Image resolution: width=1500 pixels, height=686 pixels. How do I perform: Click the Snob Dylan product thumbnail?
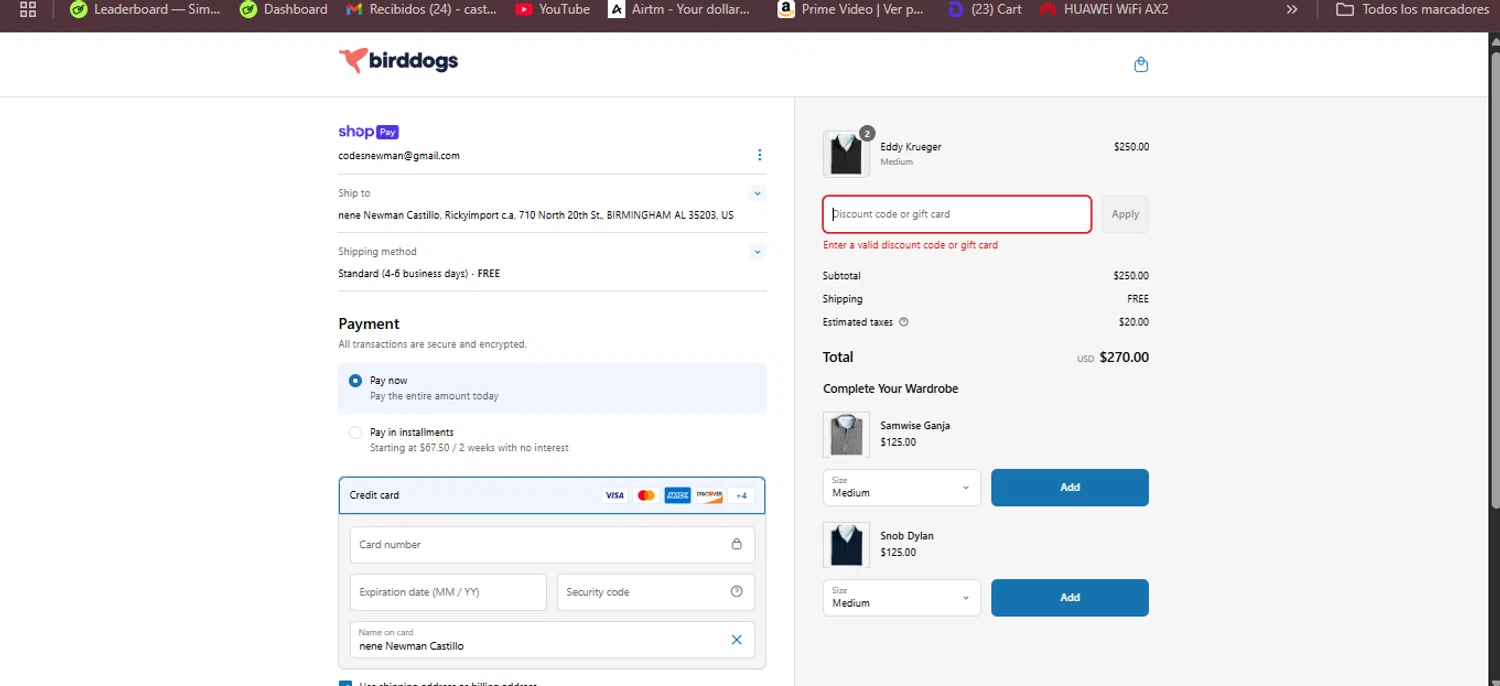846,545
